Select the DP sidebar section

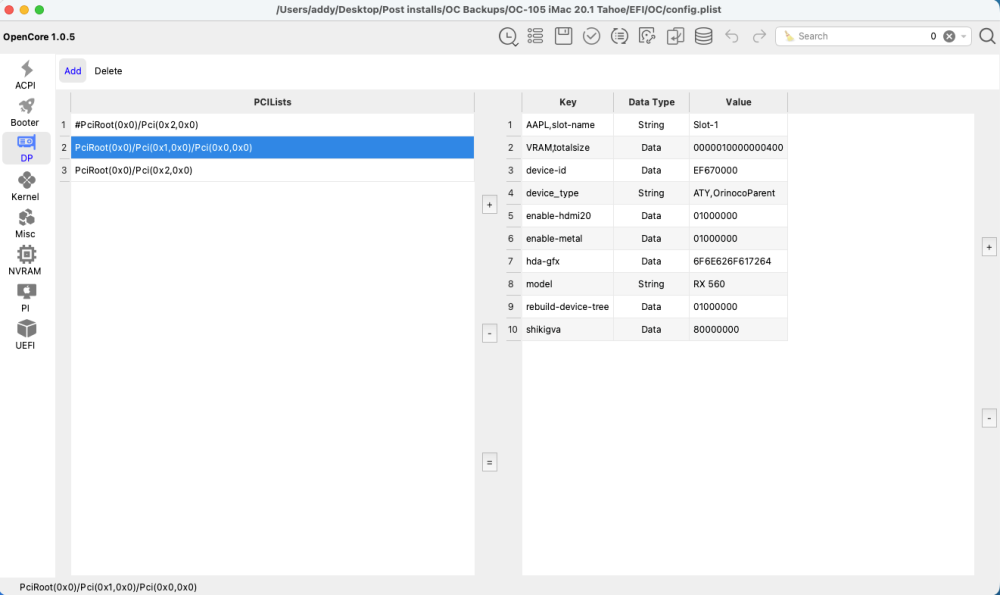tap(26, 149)
